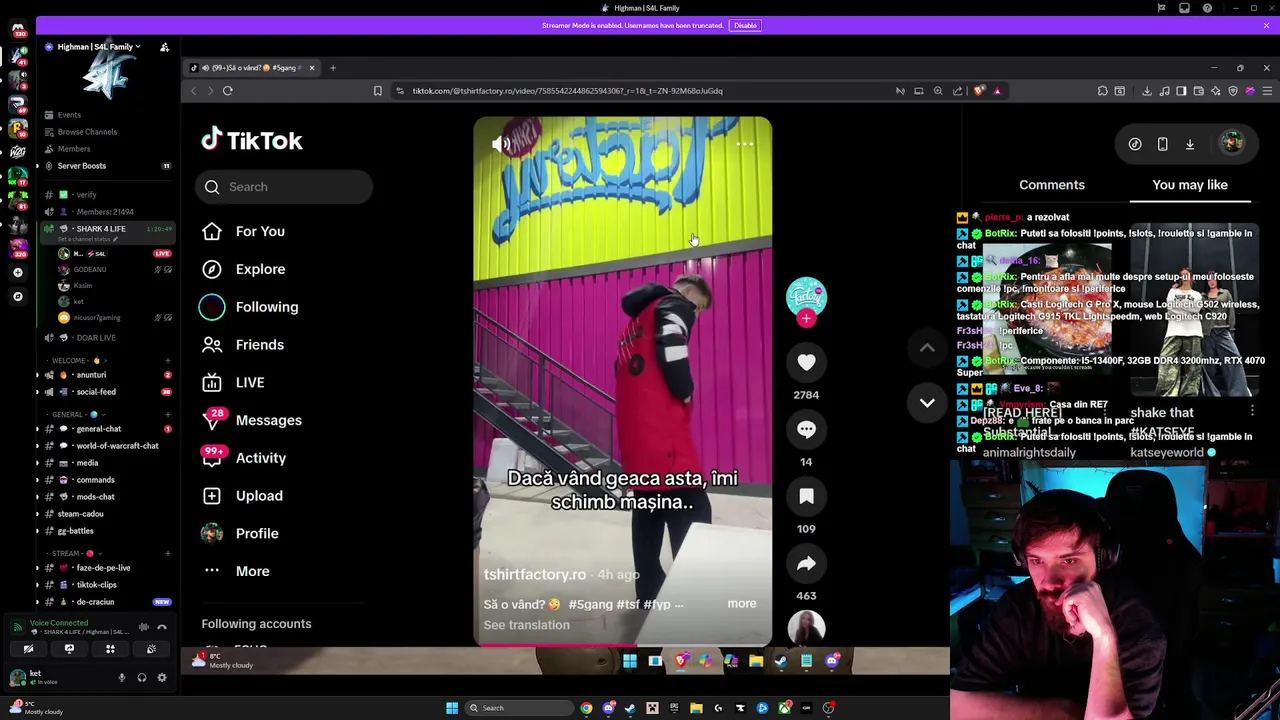Screen dimensions: 1280x720
Task: Mute the TikTok video sound
Action: point(501,144)
